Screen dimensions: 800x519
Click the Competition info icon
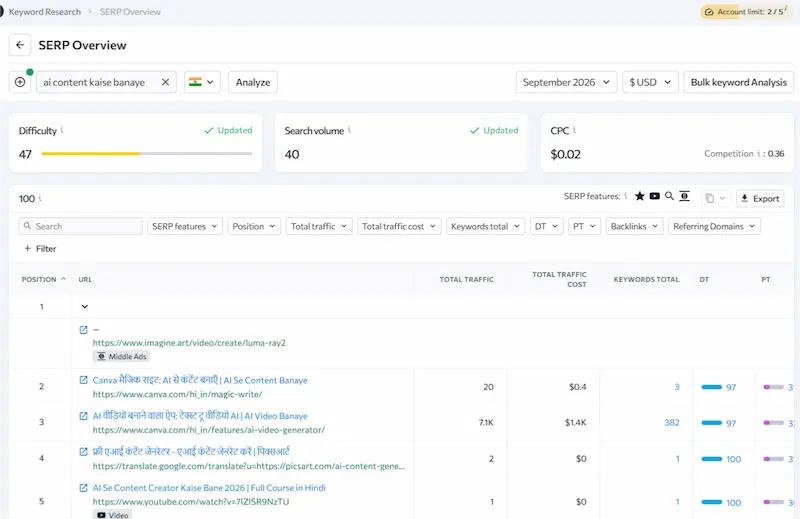pyautogui.click(x=758, y=153)
